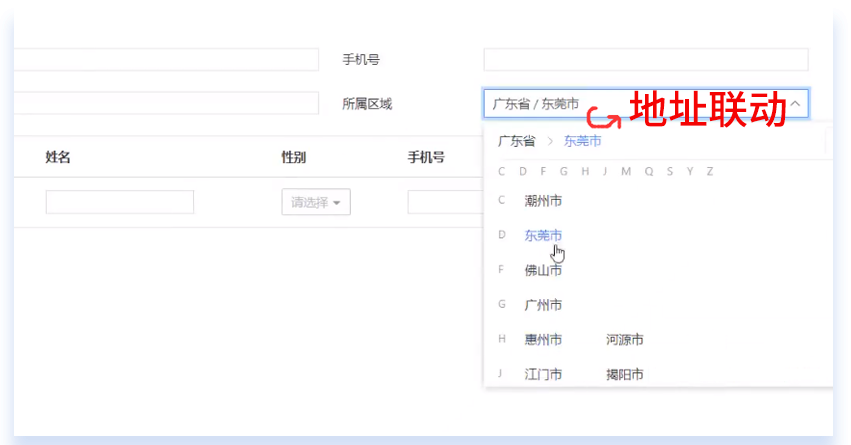The height and width of the screenshot is (445, 851).
Task: Click the 姓名 input in the table row
Action: 120,202
